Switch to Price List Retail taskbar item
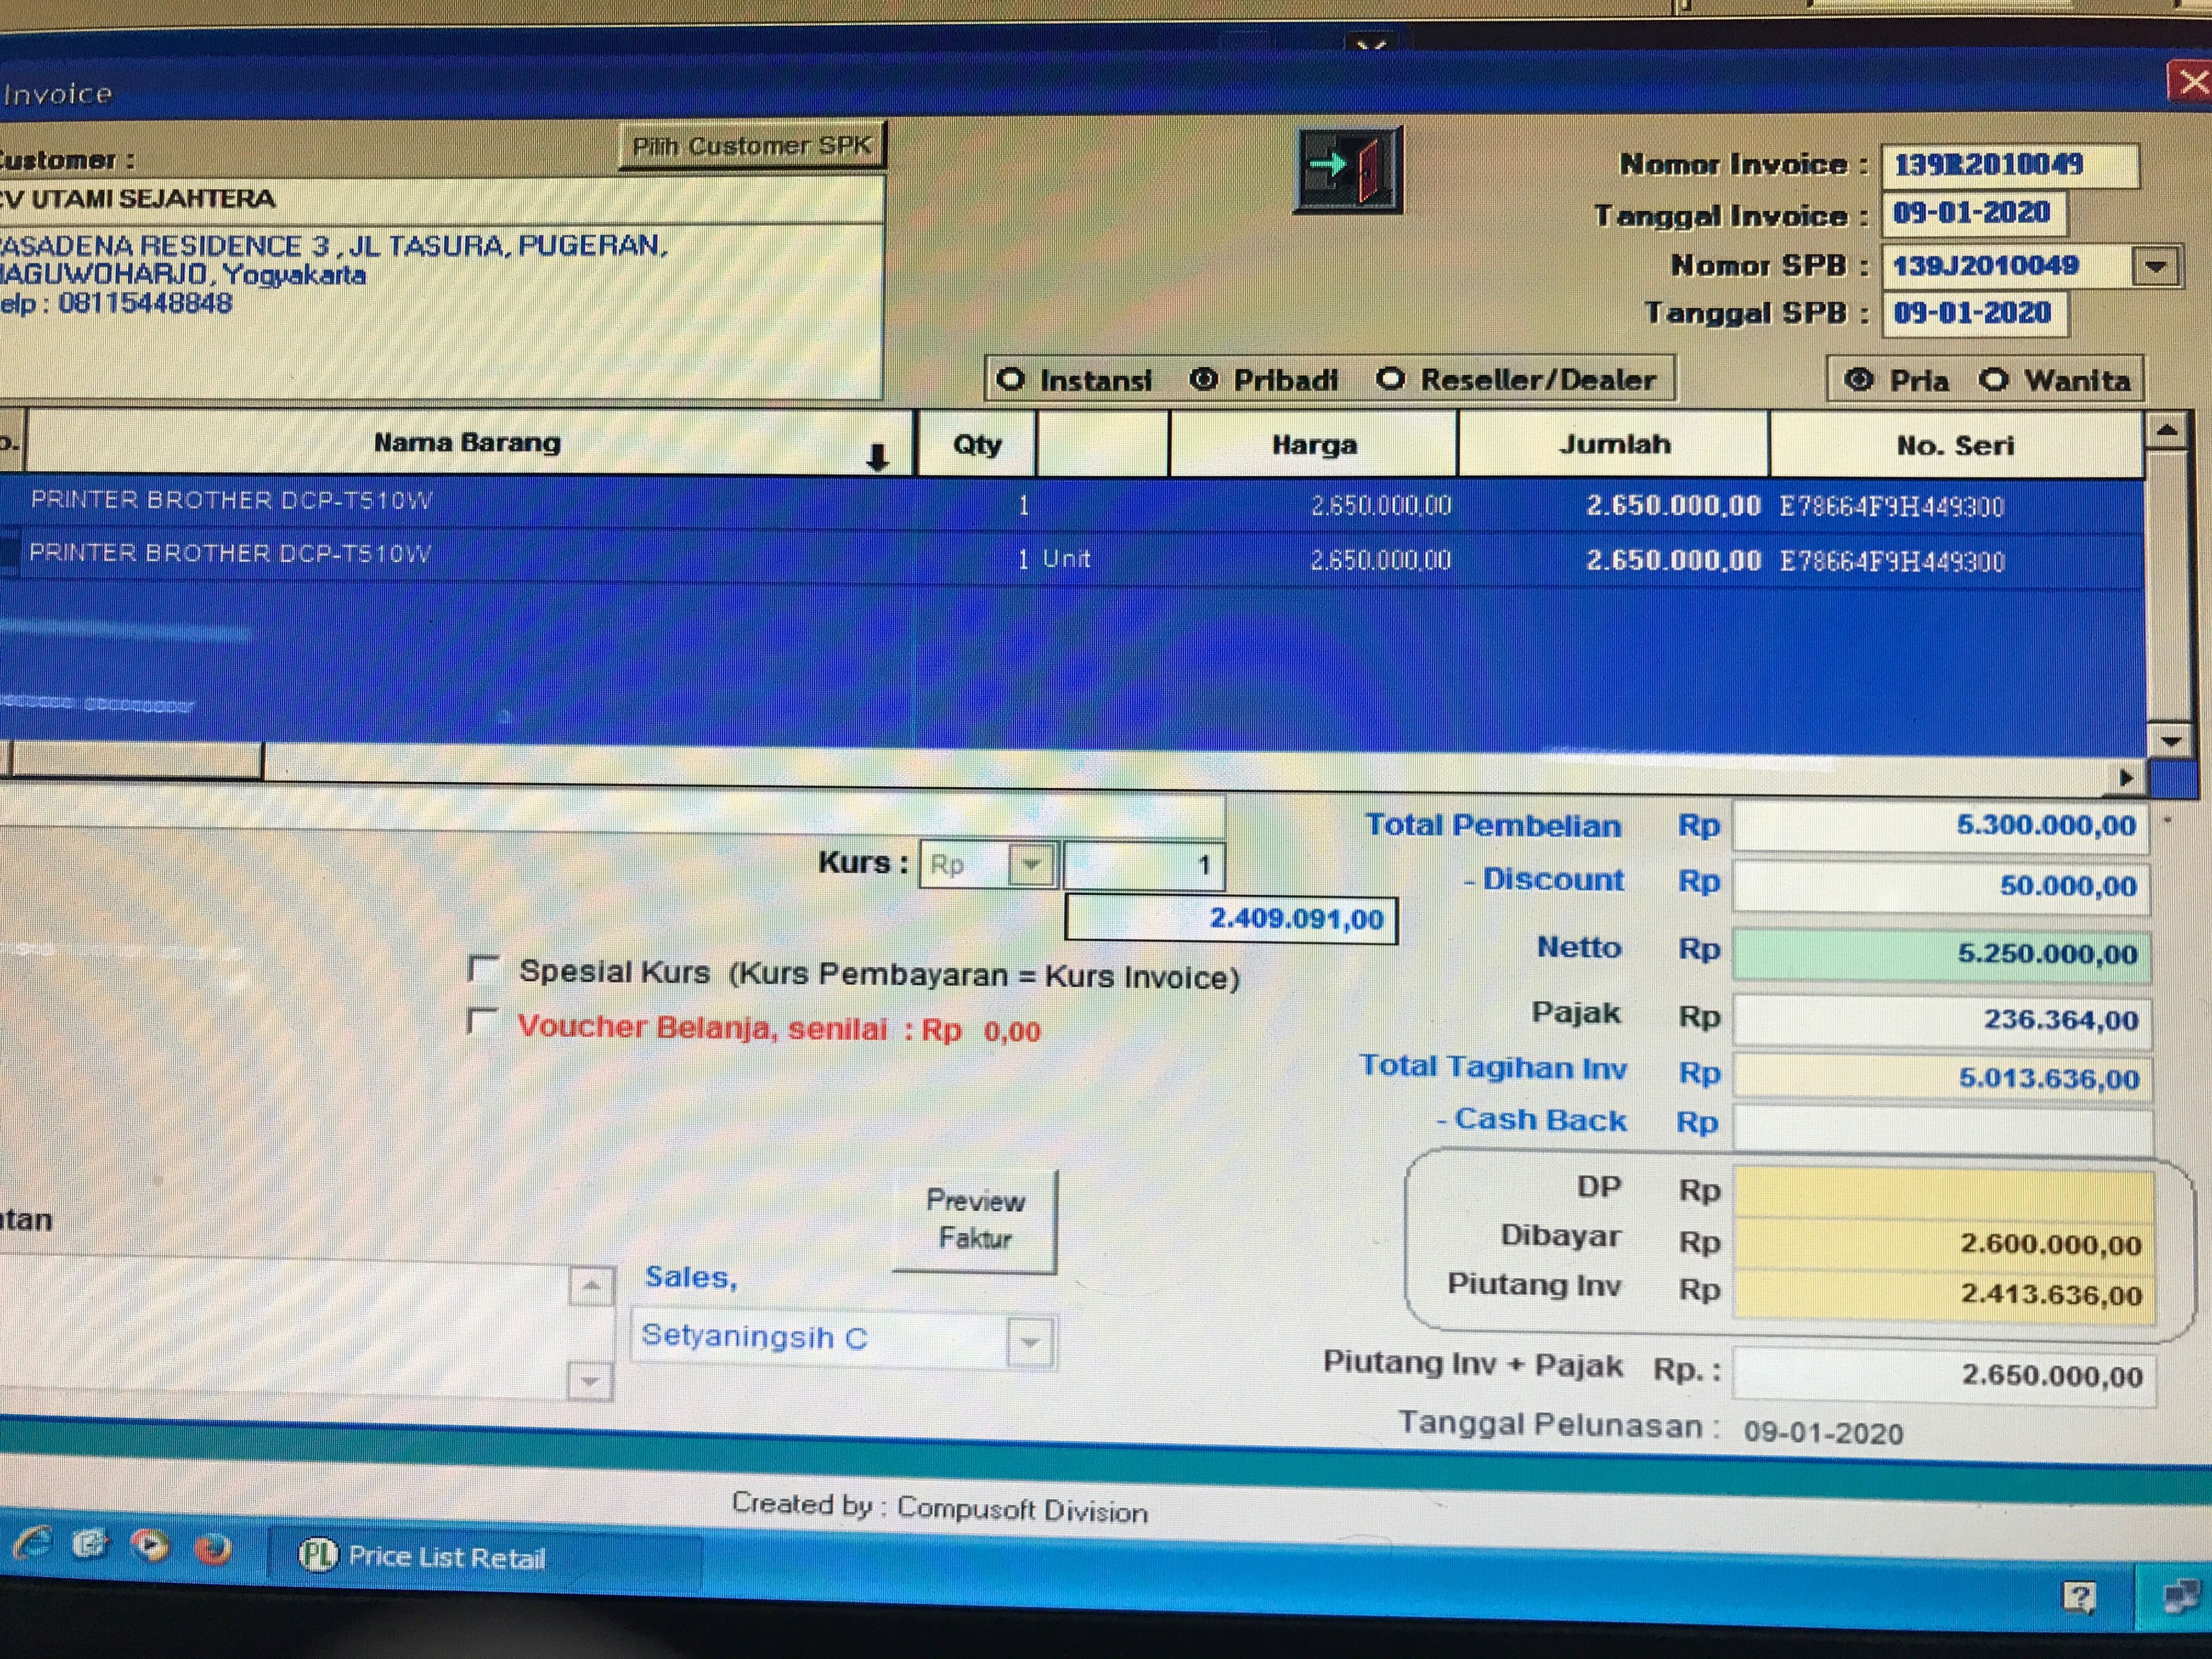This screenshot has width=2212, height=1659. tap(424, 1557)
